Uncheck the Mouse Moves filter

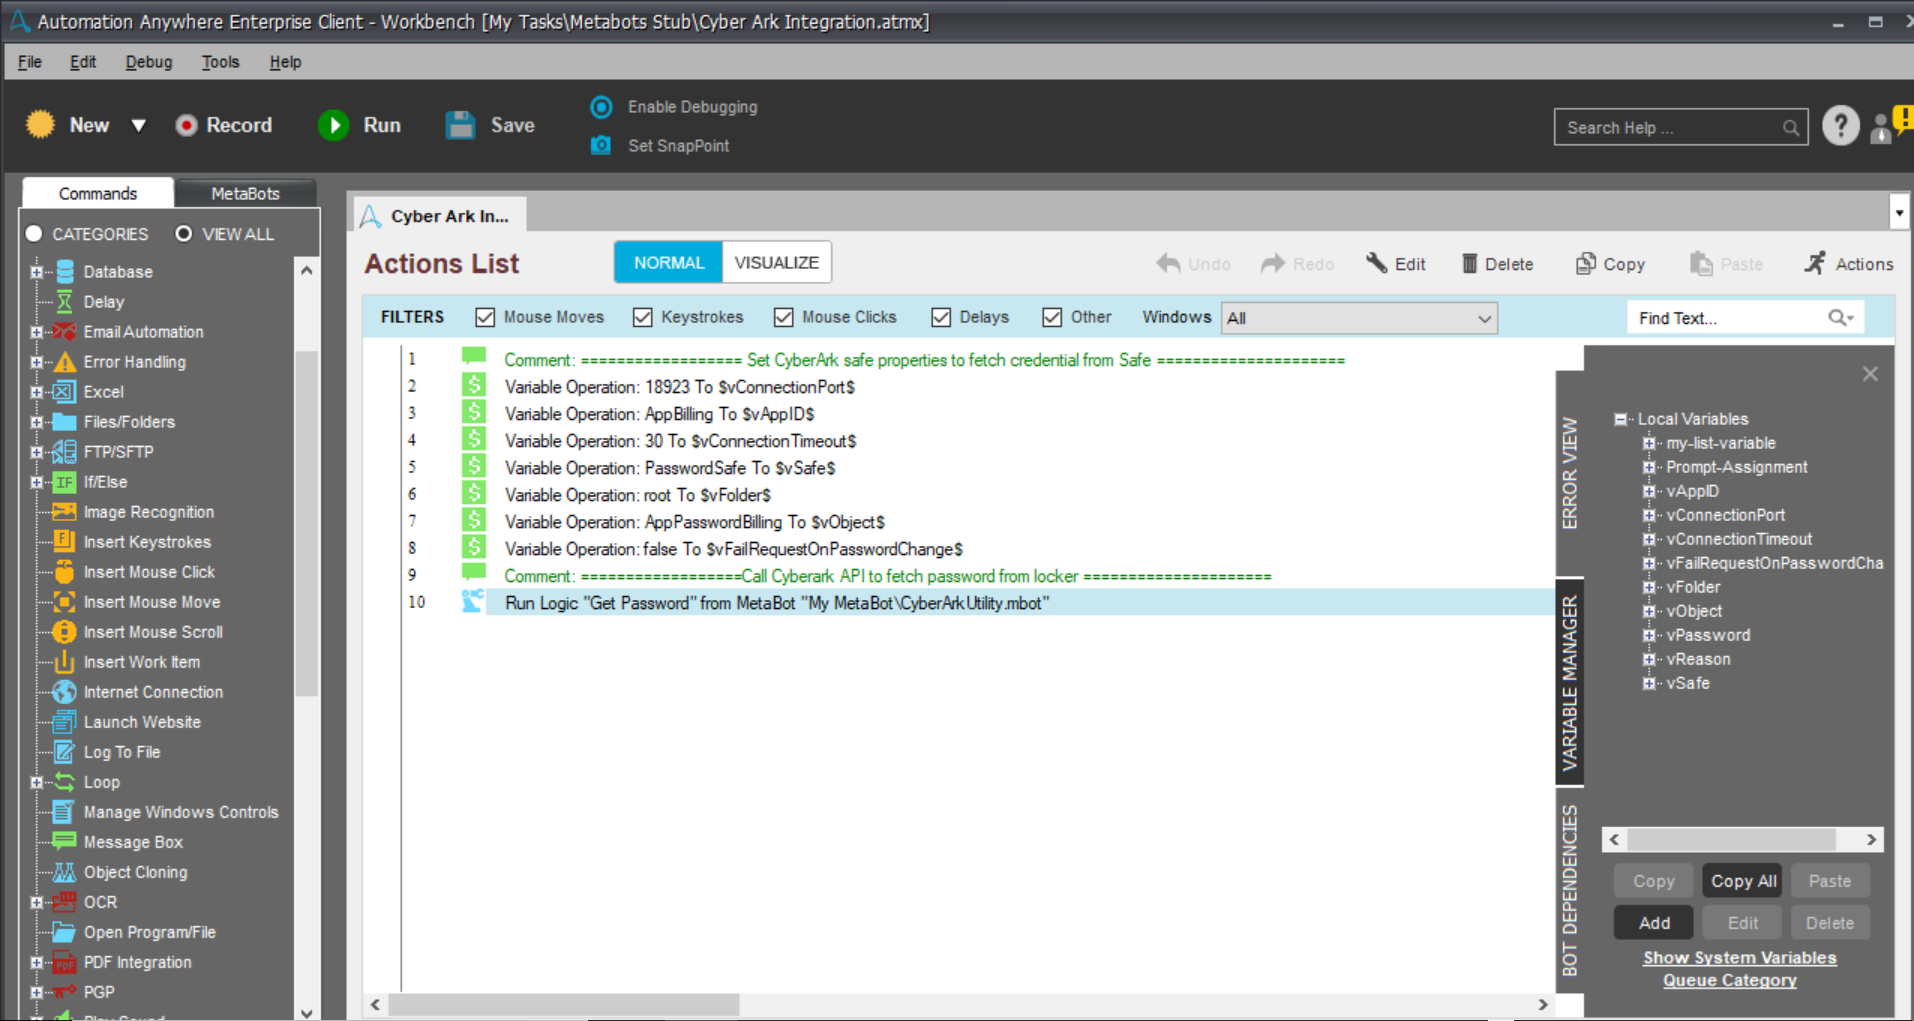pyautogui.click(x=485, y=317)
